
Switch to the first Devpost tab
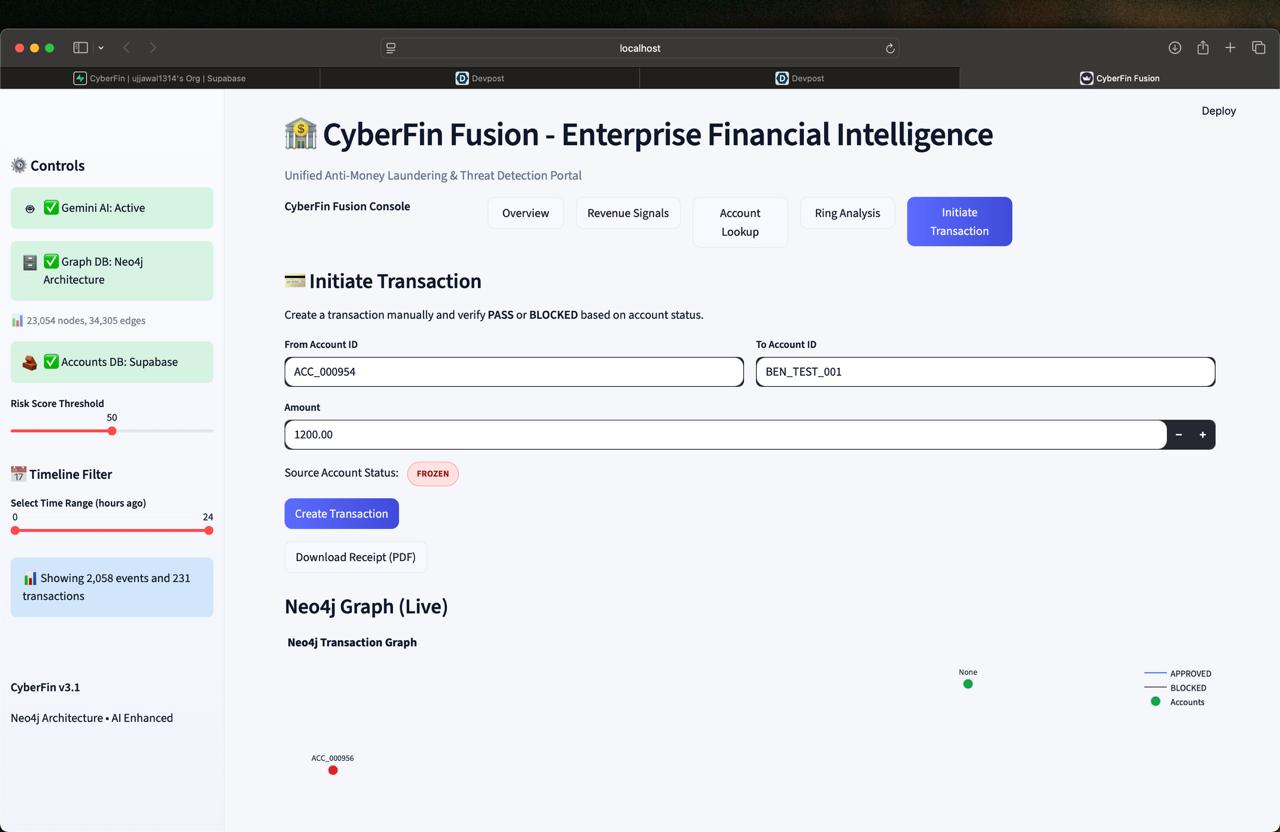(480, 78)
